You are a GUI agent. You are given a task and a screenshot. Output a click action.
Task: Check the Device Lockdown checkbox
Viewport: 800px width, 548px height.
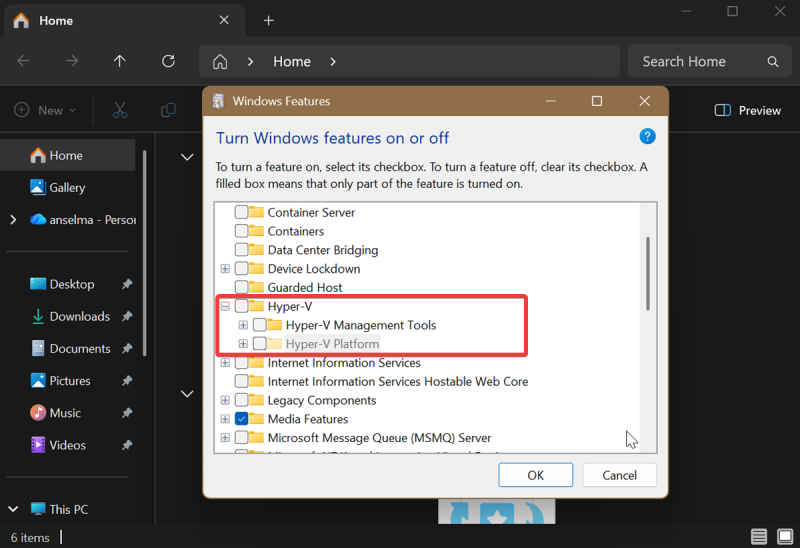[x=241, y=268]
